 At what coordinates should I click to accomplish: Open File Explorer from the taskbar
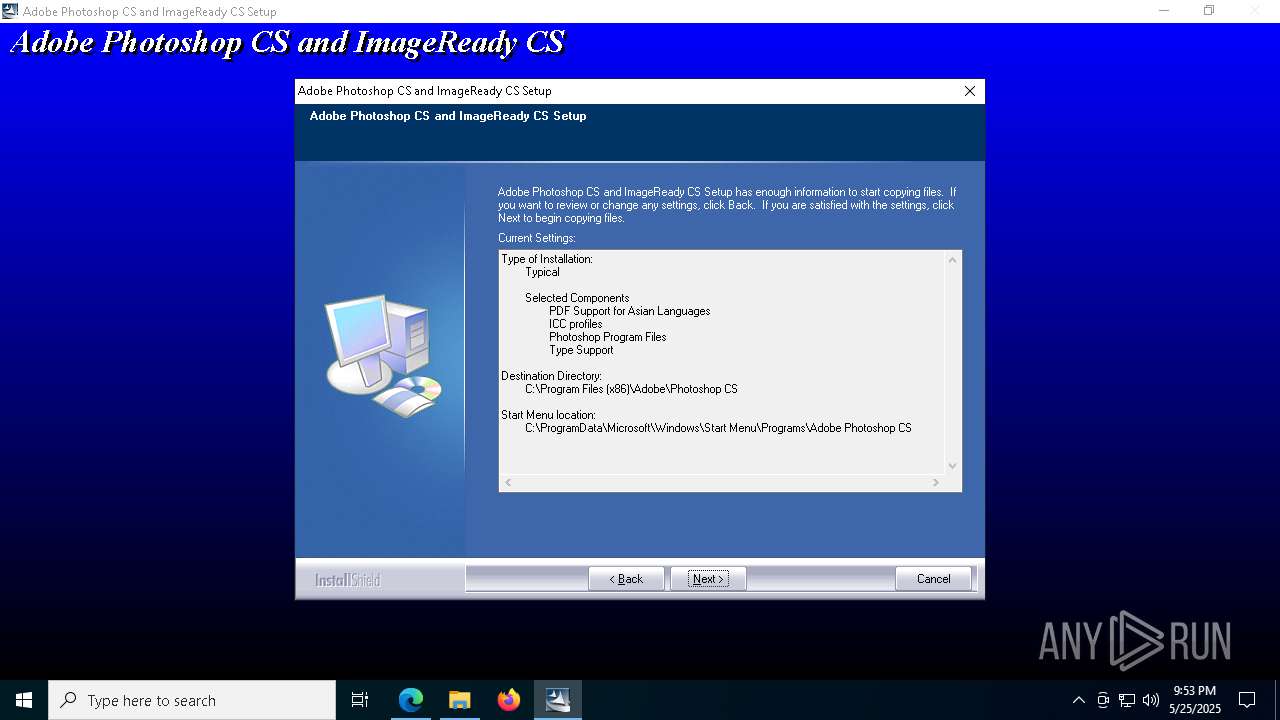coord(459,700)
